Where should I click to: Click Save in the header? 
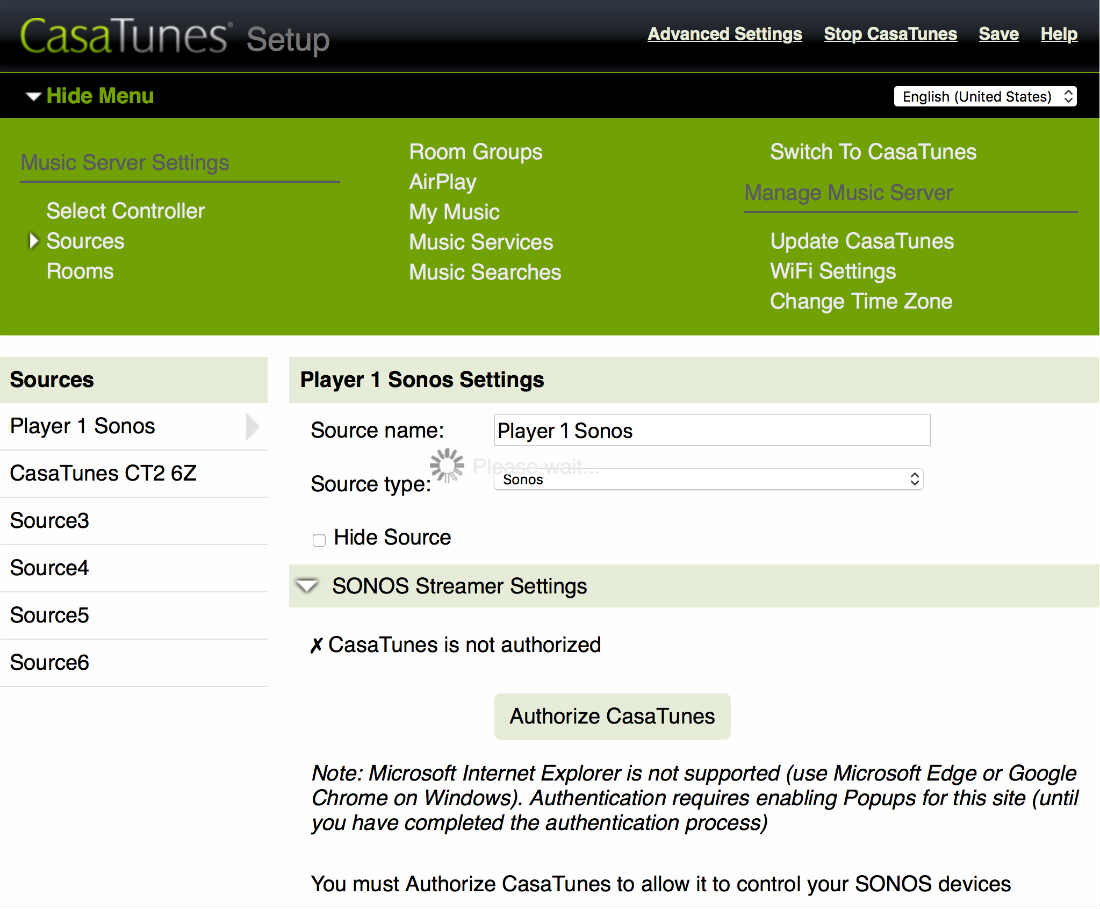998,34
